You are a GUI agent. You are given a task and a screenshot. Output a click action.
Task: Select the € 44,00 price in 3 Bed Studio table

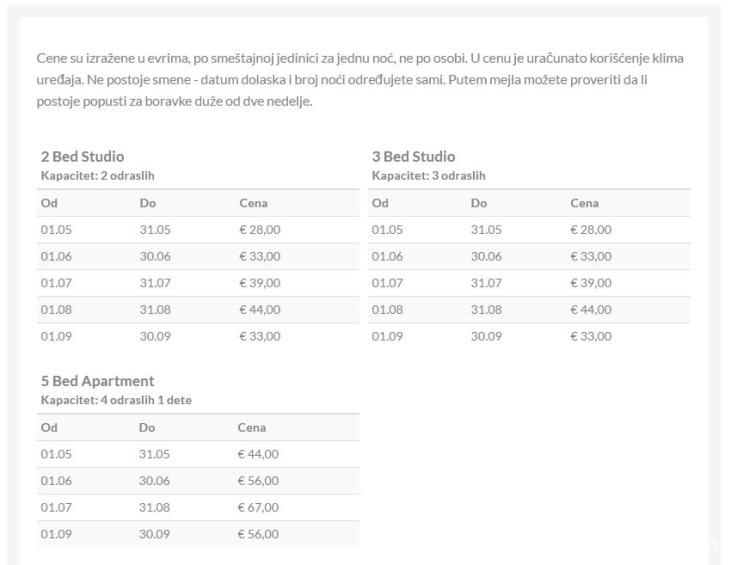point(591,310)
